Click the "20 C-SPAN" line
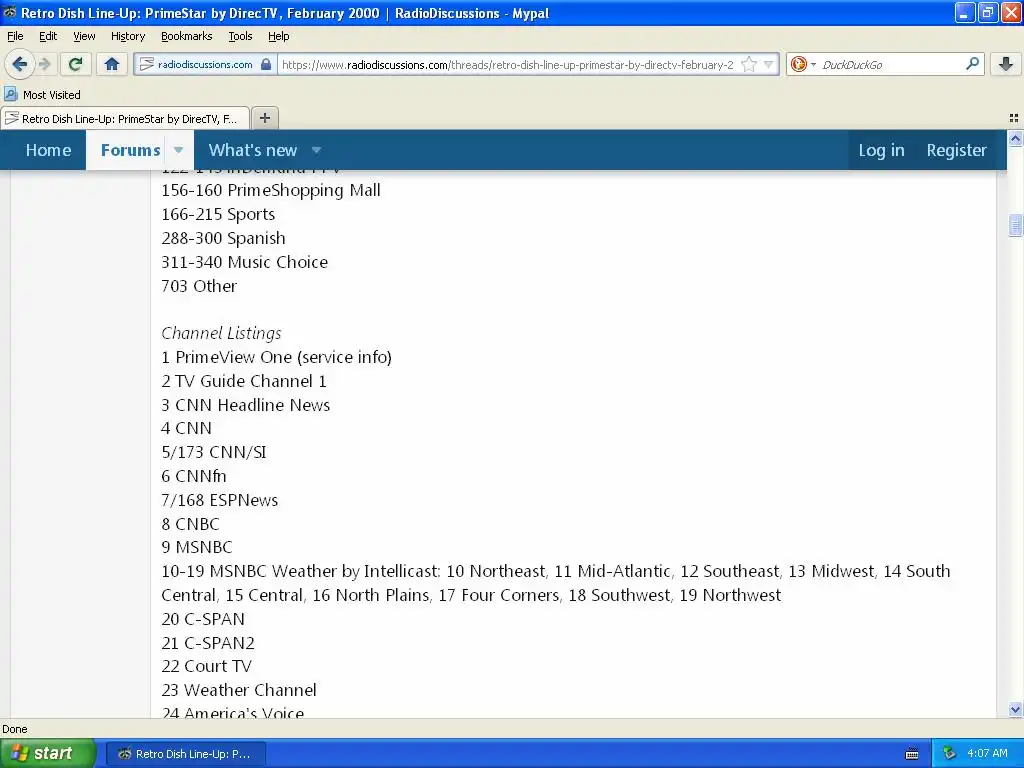The height and width of the screenshot is (768, 1024). (203, 619)
